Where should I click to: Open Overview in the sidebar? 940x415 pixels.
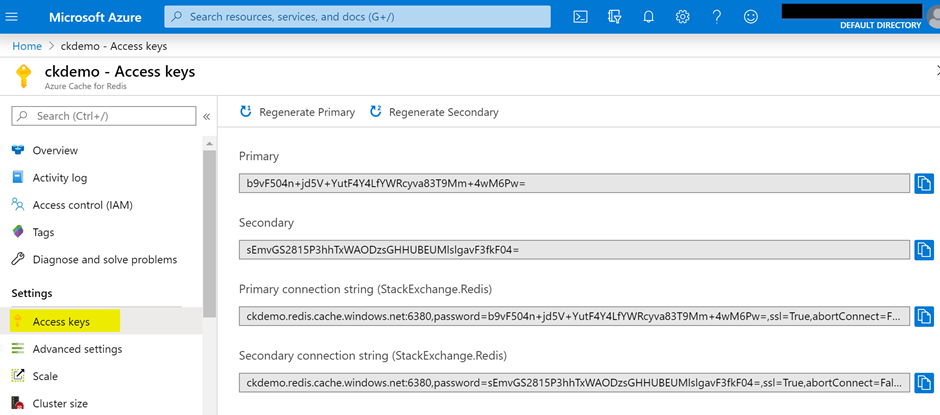pos(55,151)
